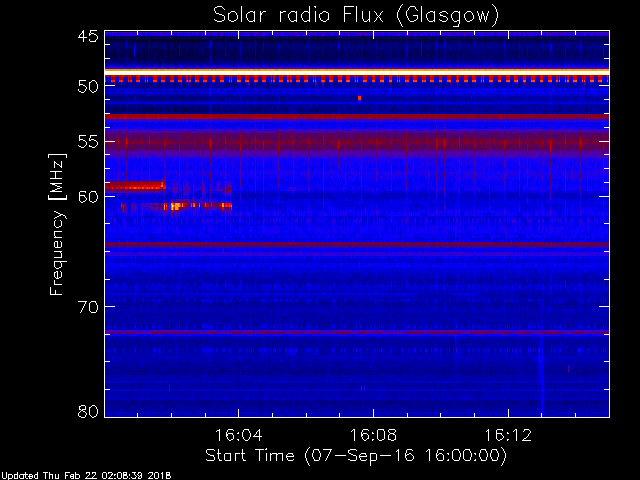This screenshot has height=480, width=640.
Task: Click the 70 frequency tick label
Action: click(88, 307)
